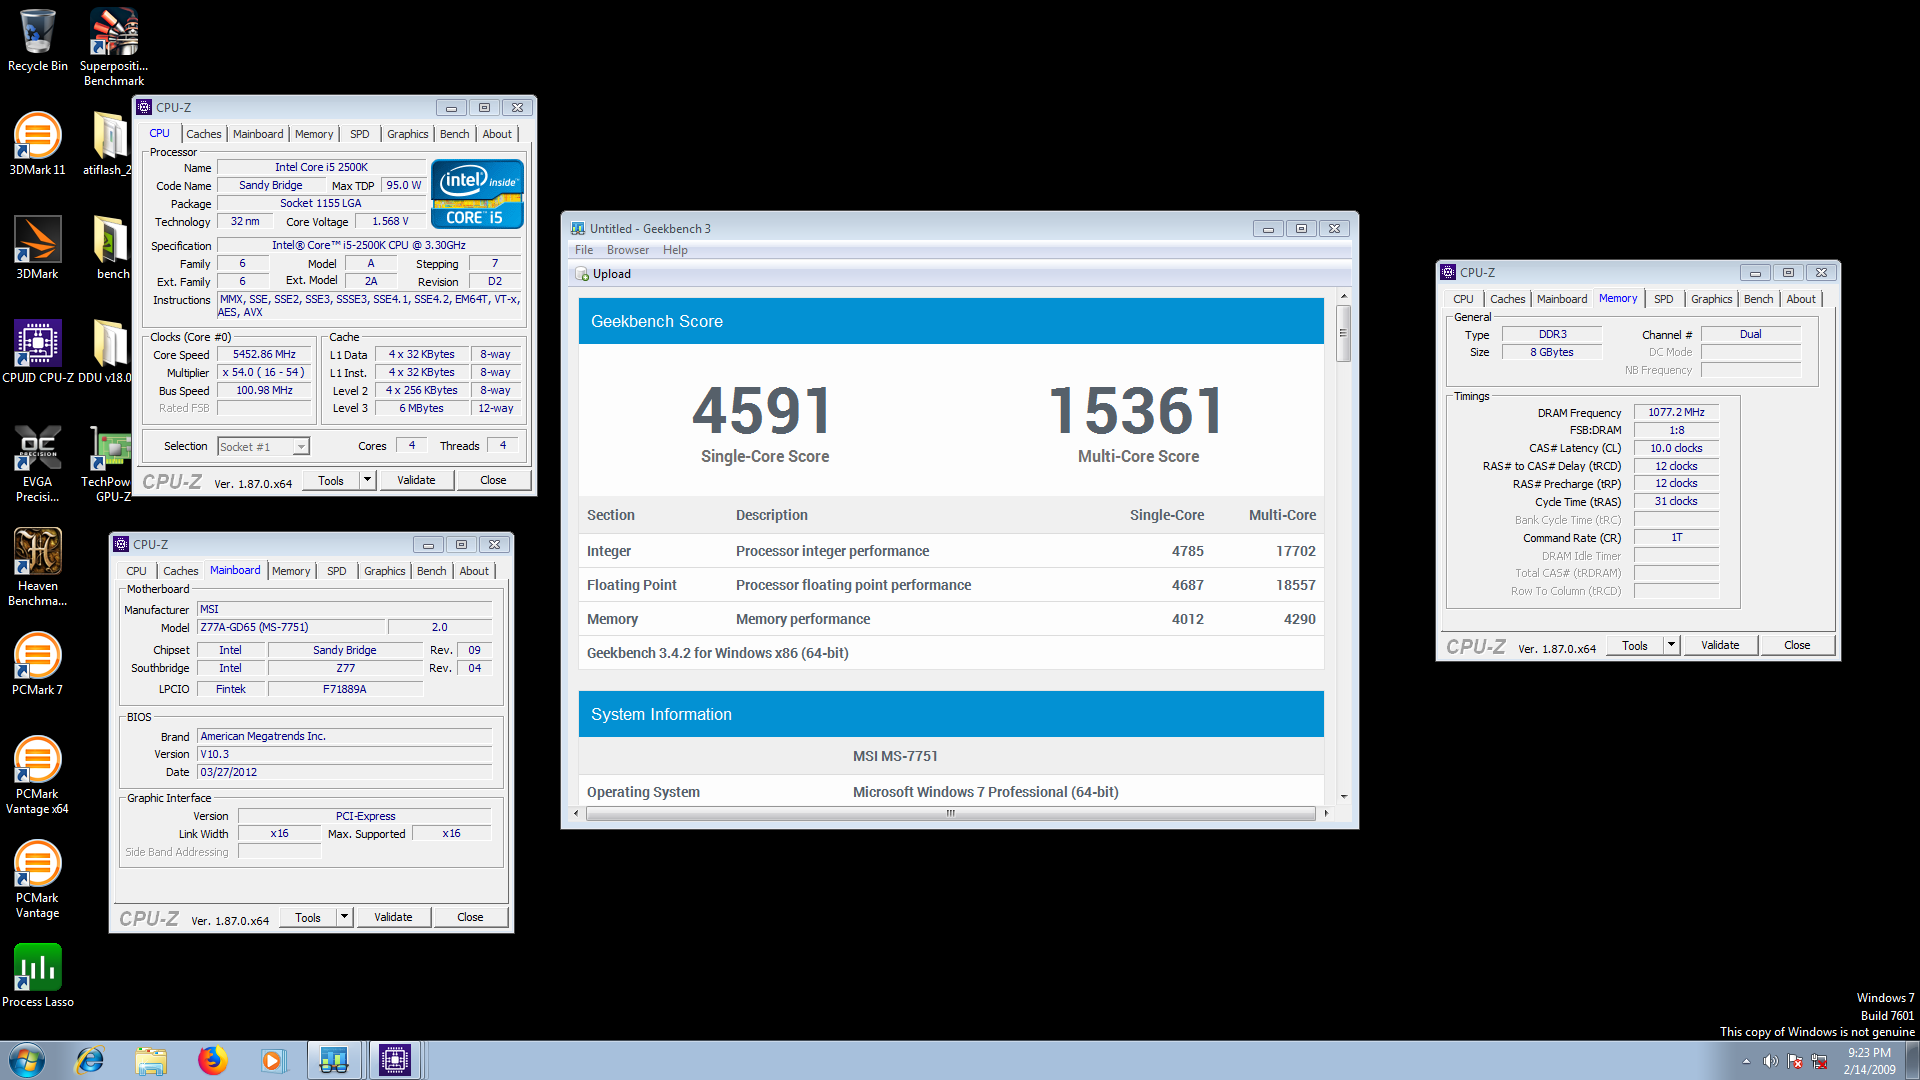Launch PCMark 7 shortcut
1920x1080 pixels.
click(x=37, y=665)
